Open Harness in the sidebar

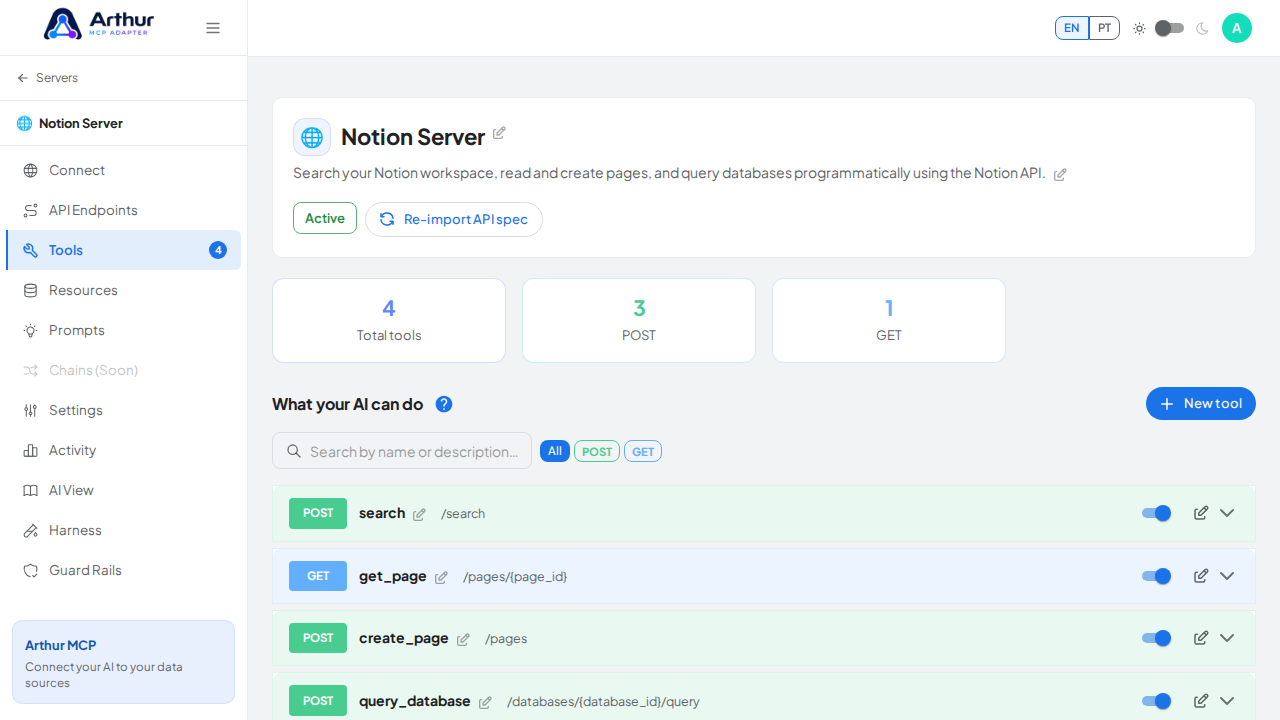[x=124, y=530]
